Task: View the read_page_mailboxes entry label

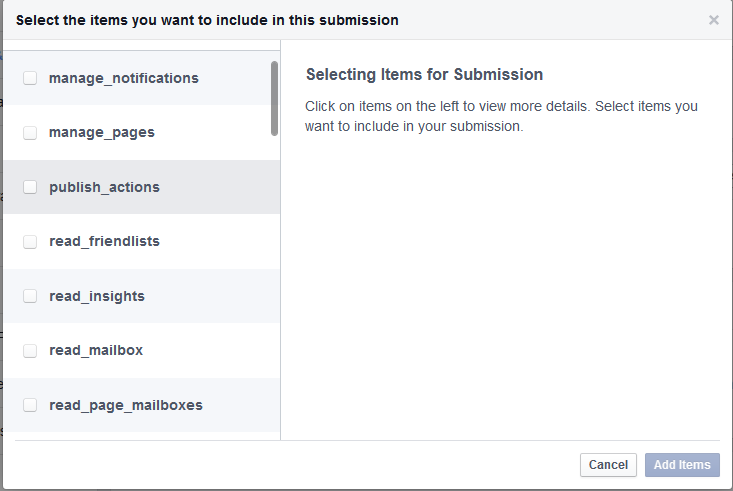Action: (x=125, y=405)
